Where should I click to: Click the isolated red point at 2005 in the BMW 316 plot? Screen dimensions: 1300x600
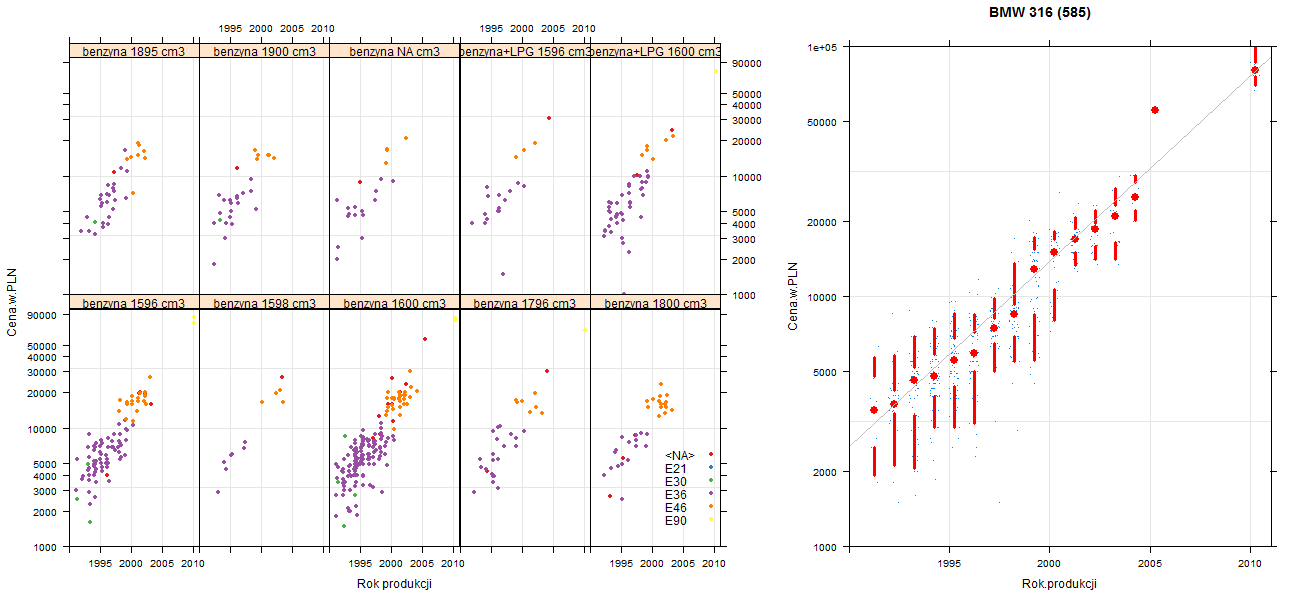pyautogui.click(x=1155, y=110)
